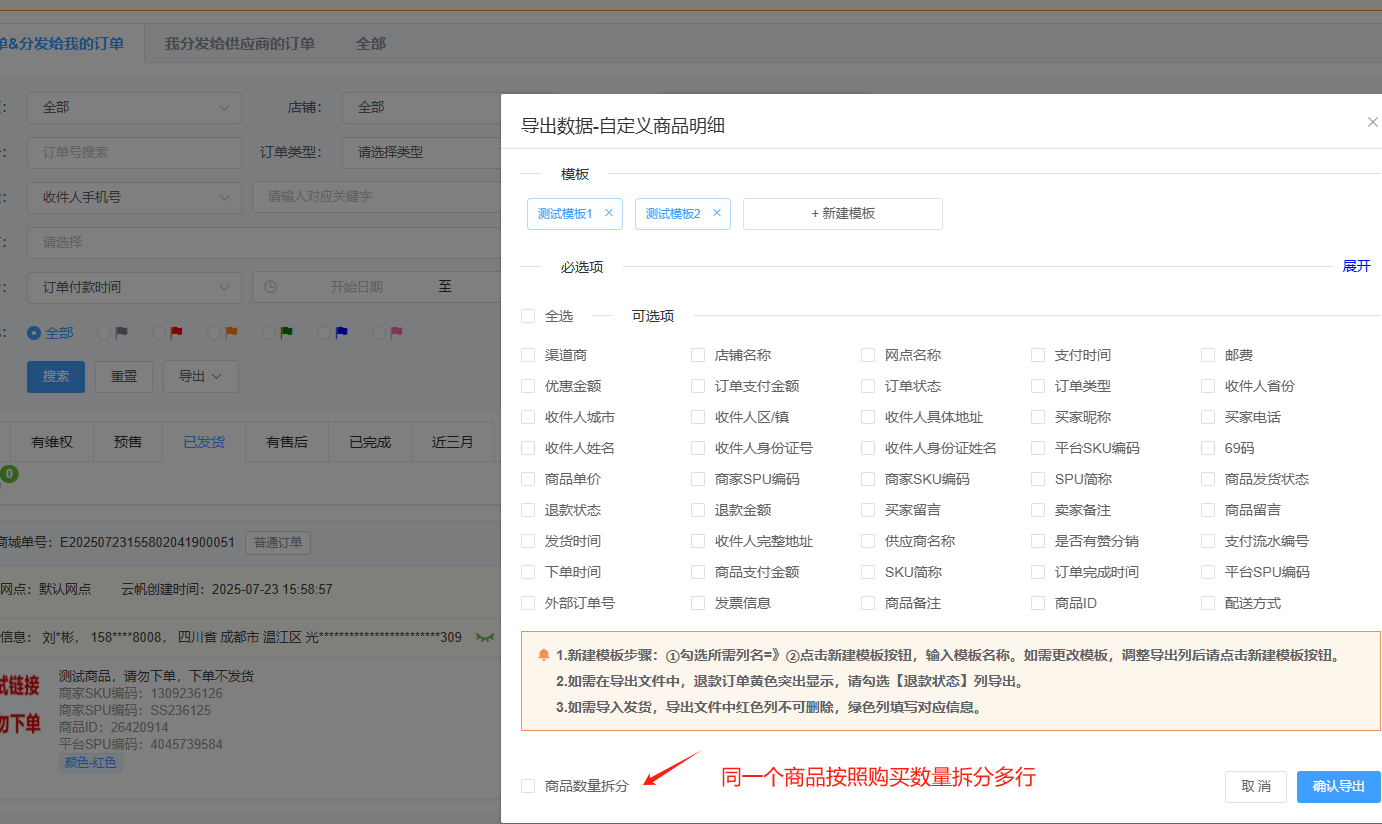Viewport: 1382px width, 824px height.
Task: Click the 平台SPU编码: 4045739584 text
Action: [141, 744]
